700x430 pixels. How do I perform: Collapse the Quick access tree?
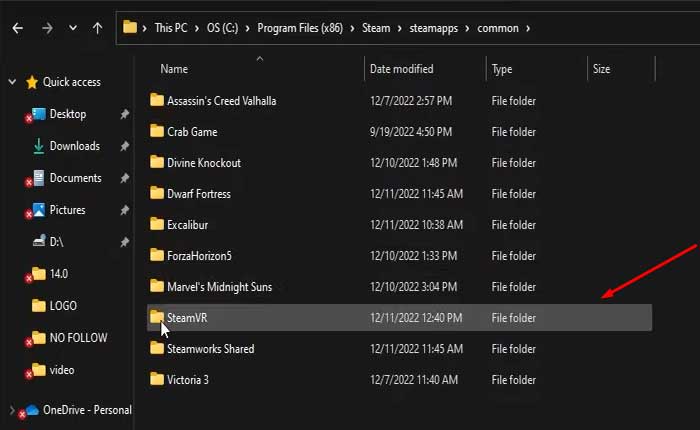pos(11,82)
